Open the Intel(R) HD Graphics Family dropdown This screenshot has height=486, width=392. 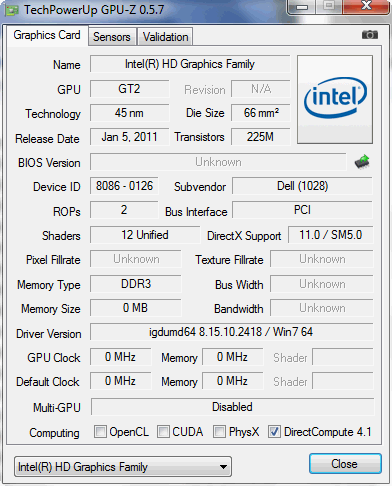pyautogui.click(x=123, y=466)
